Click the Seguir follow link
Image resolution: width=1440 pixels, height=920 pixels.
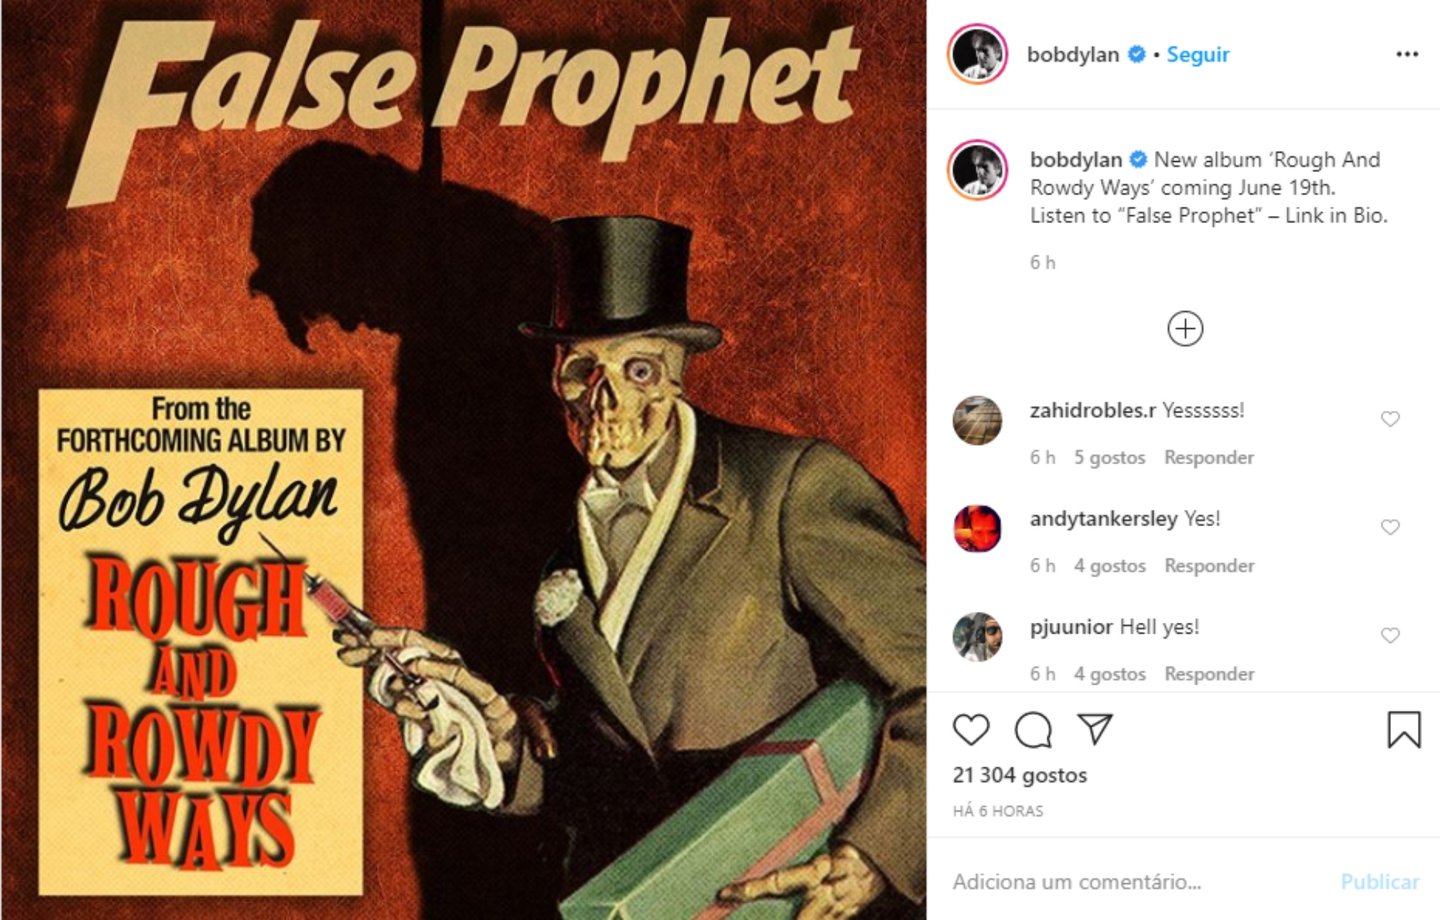tap(1198, 54)
